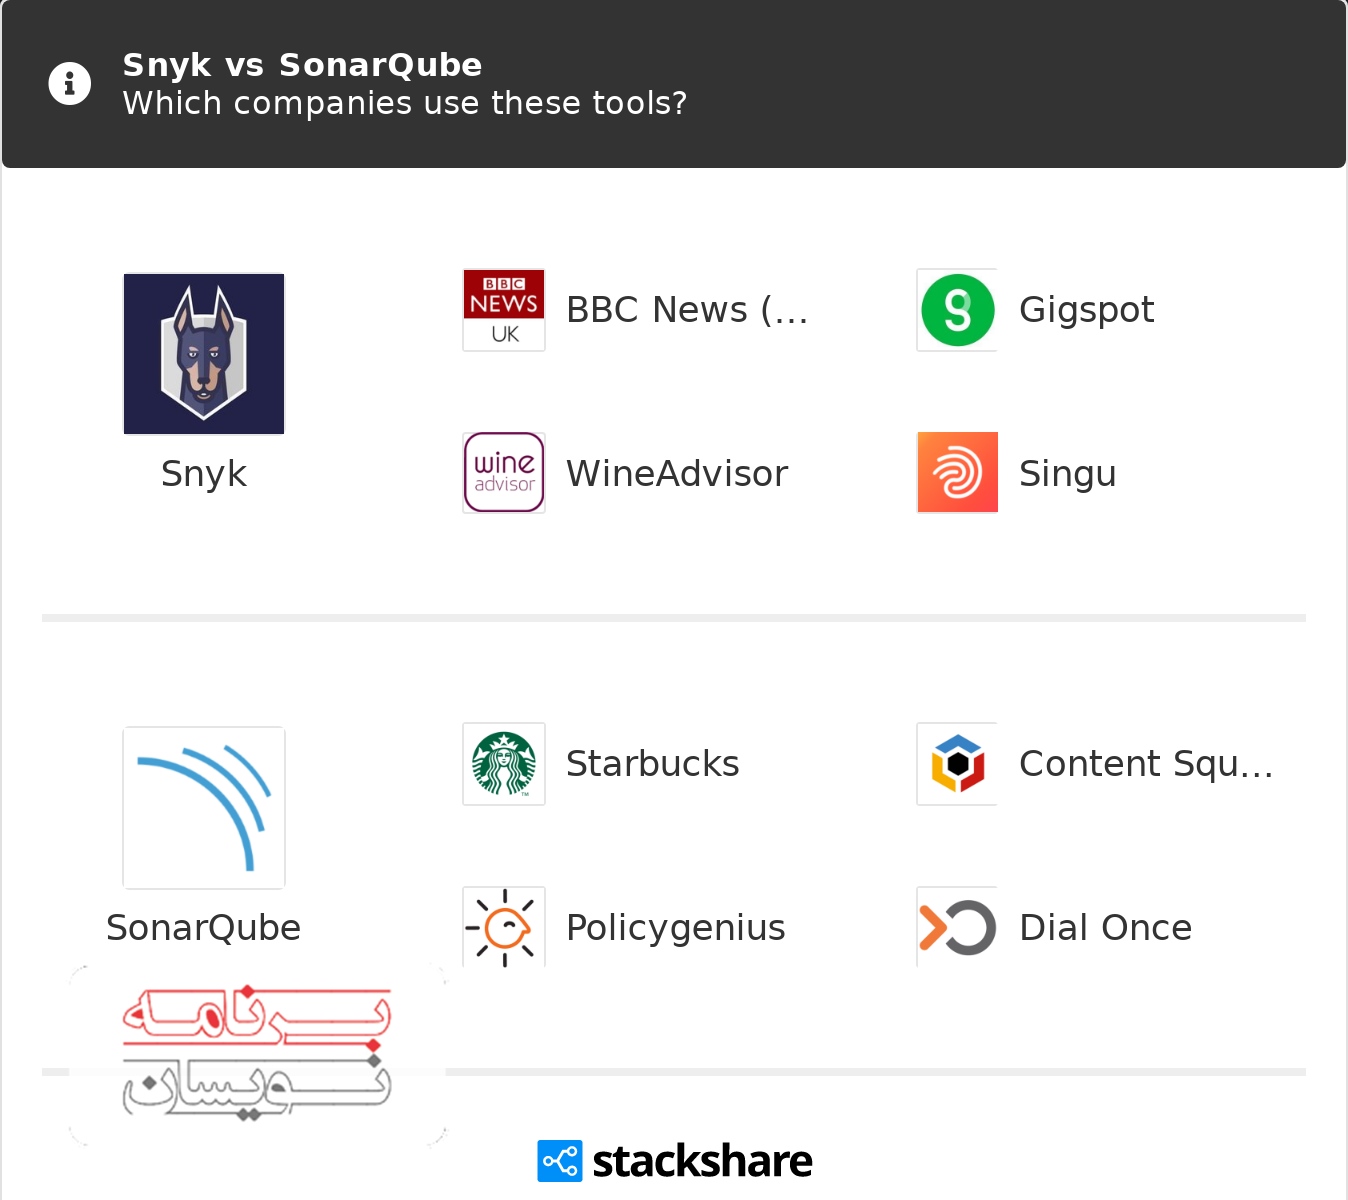Viewport: 1348px width, 1200px height.
Task: Open the Content Square hexagon logo
Action: coord(957,764)
